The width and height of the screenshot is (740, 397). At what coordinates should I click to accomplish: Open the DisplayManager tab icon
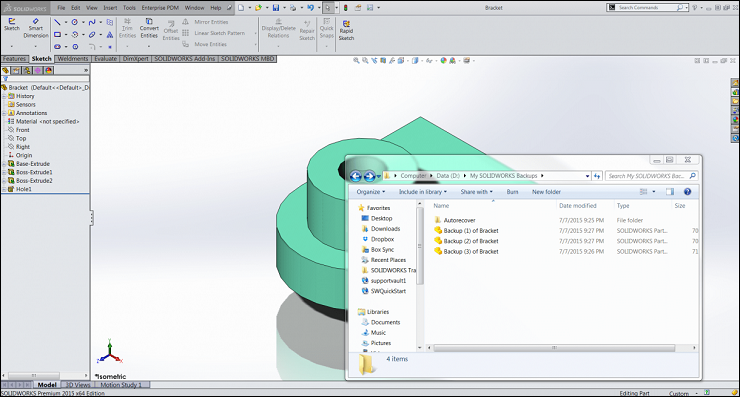49,70
